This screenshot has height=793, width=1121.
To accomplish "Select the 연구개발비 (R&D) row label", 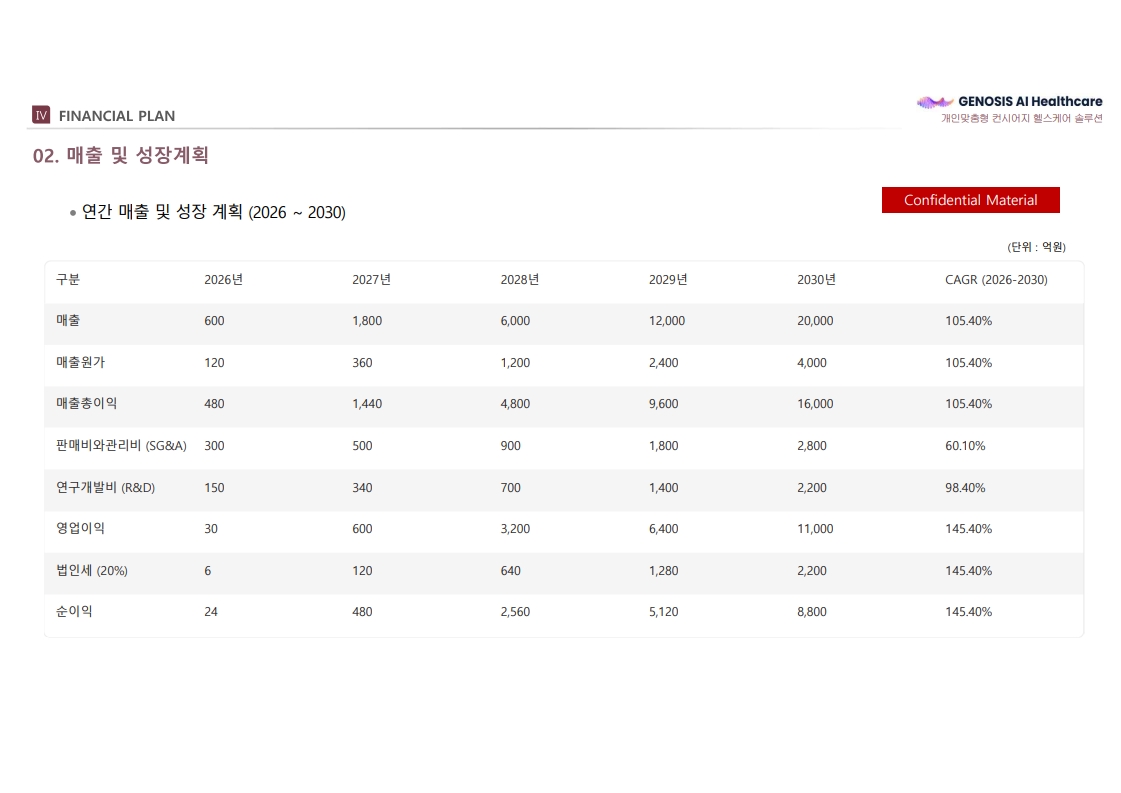I will tap(105, 487).
